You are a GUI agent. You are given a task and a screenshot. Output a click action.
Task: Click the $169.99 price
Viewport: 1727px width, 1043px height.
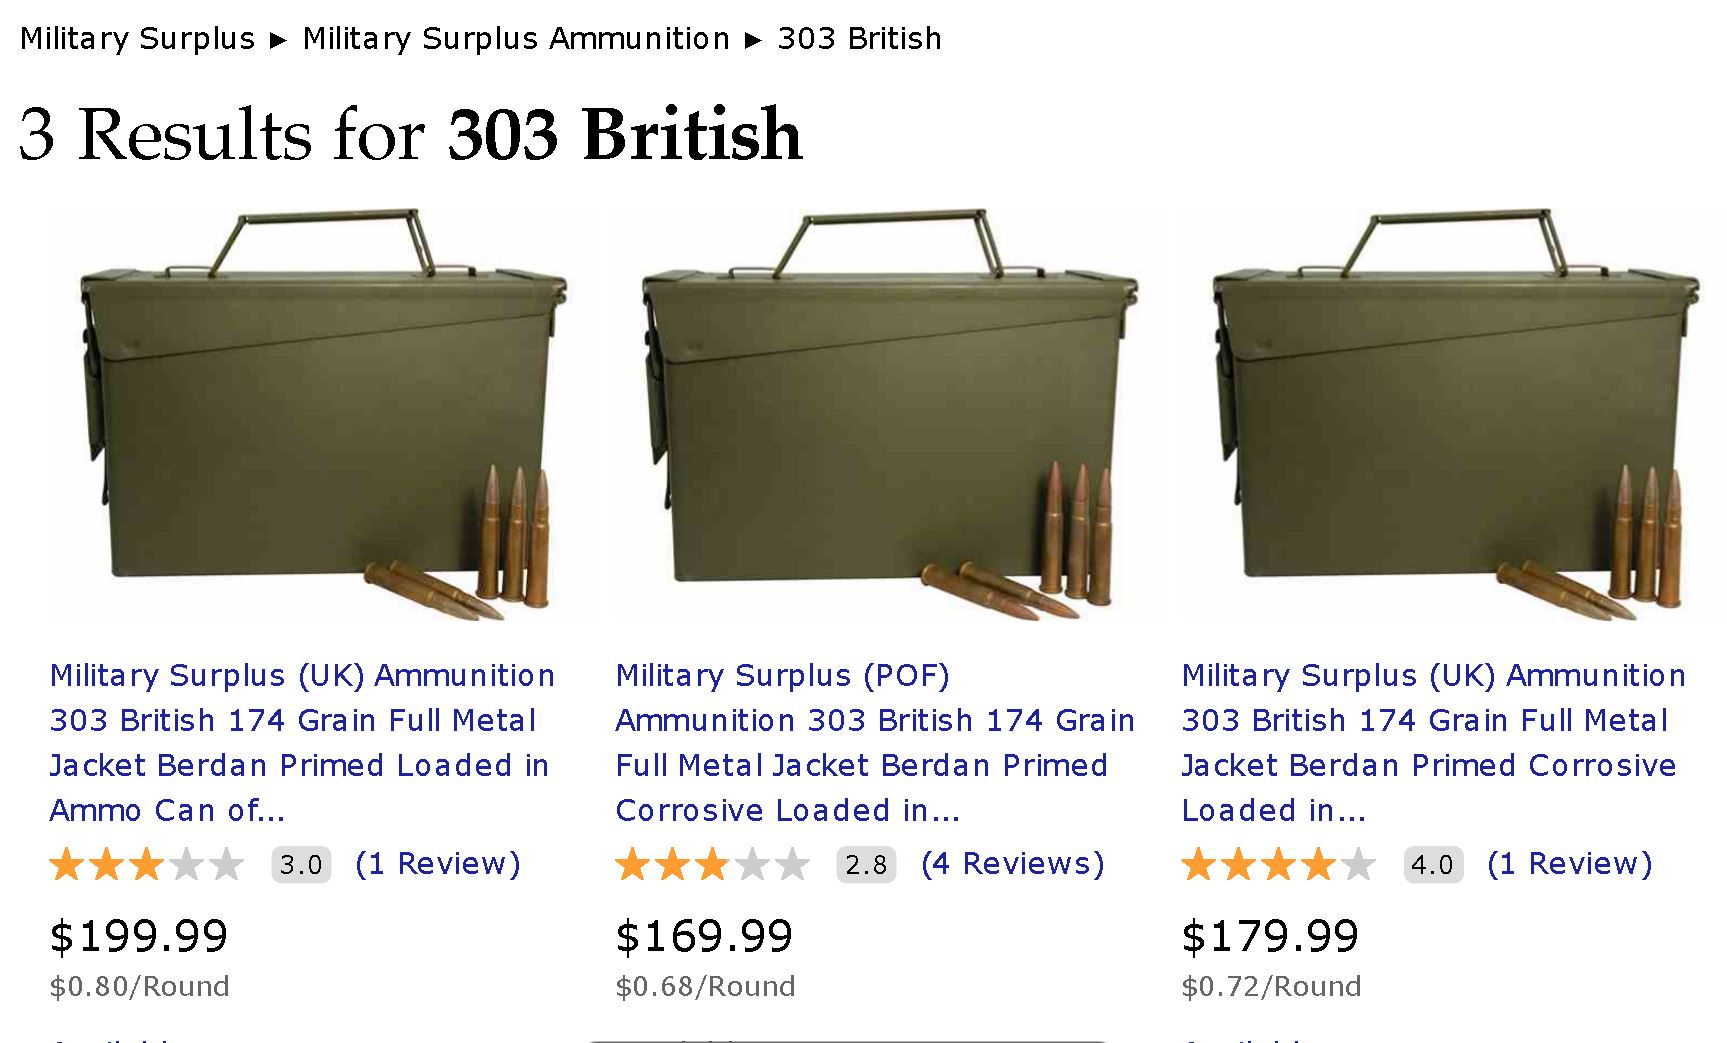pos(704,937)
